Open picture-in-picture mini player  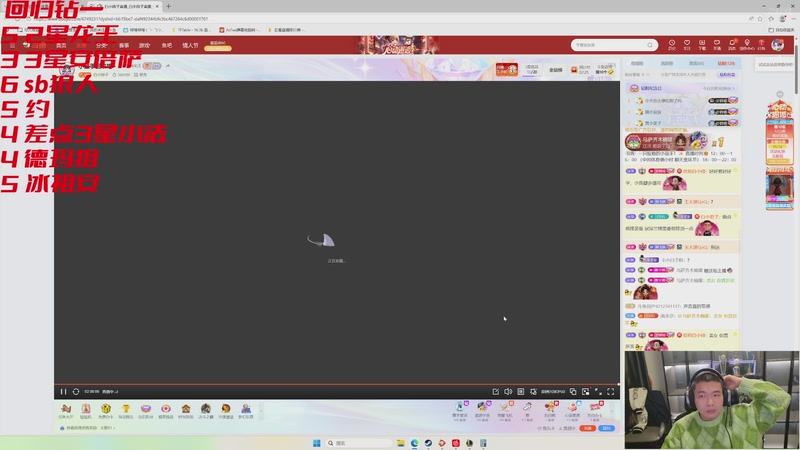[x=586, y=392]
